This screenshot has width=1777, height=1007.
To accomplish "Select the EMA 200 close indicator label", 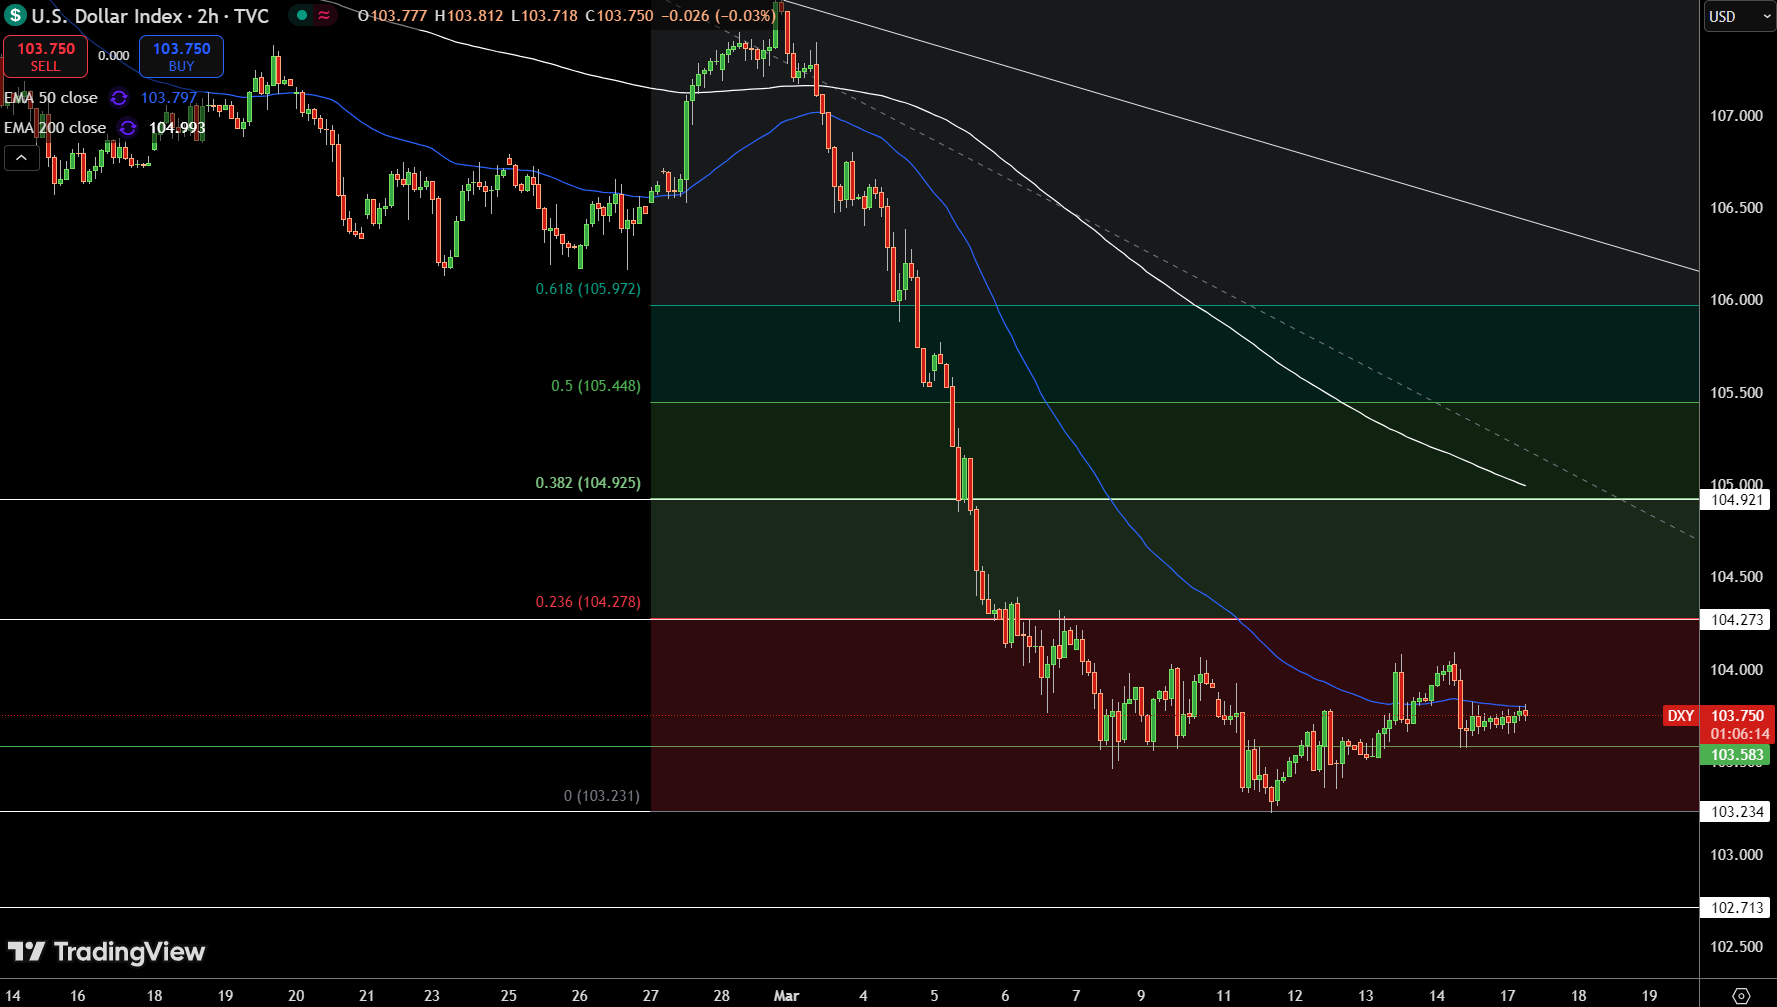I will [55, 128].
